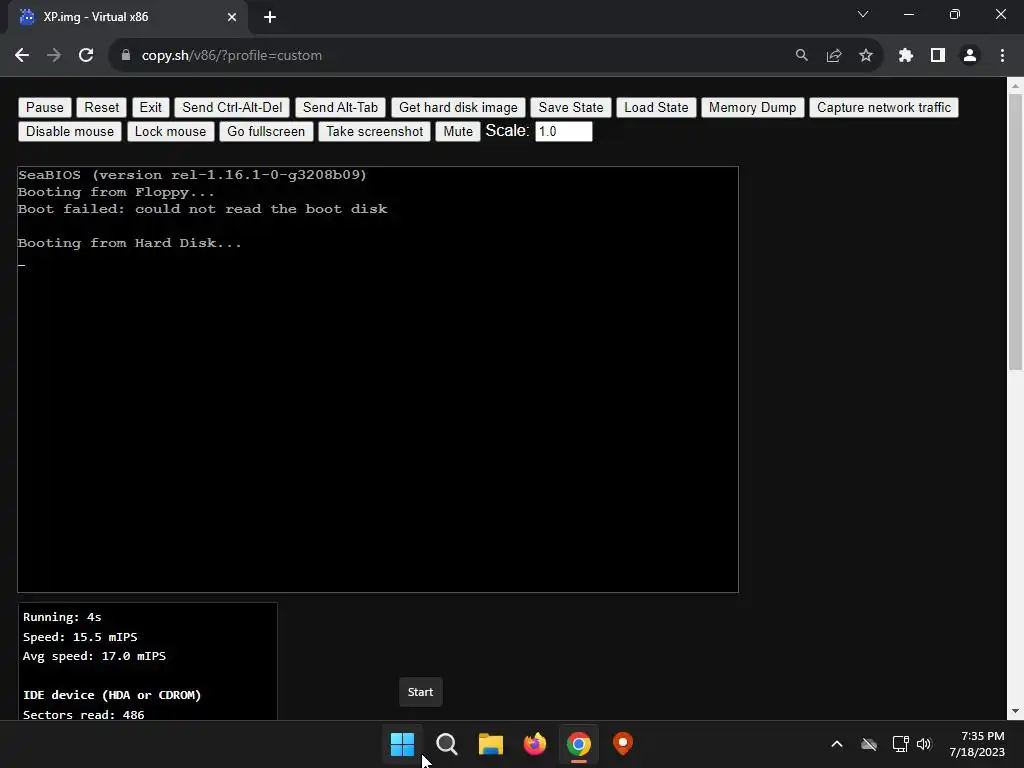
Task: Take screenshot of the emulator screen
Action: click(x=374, y=131)
